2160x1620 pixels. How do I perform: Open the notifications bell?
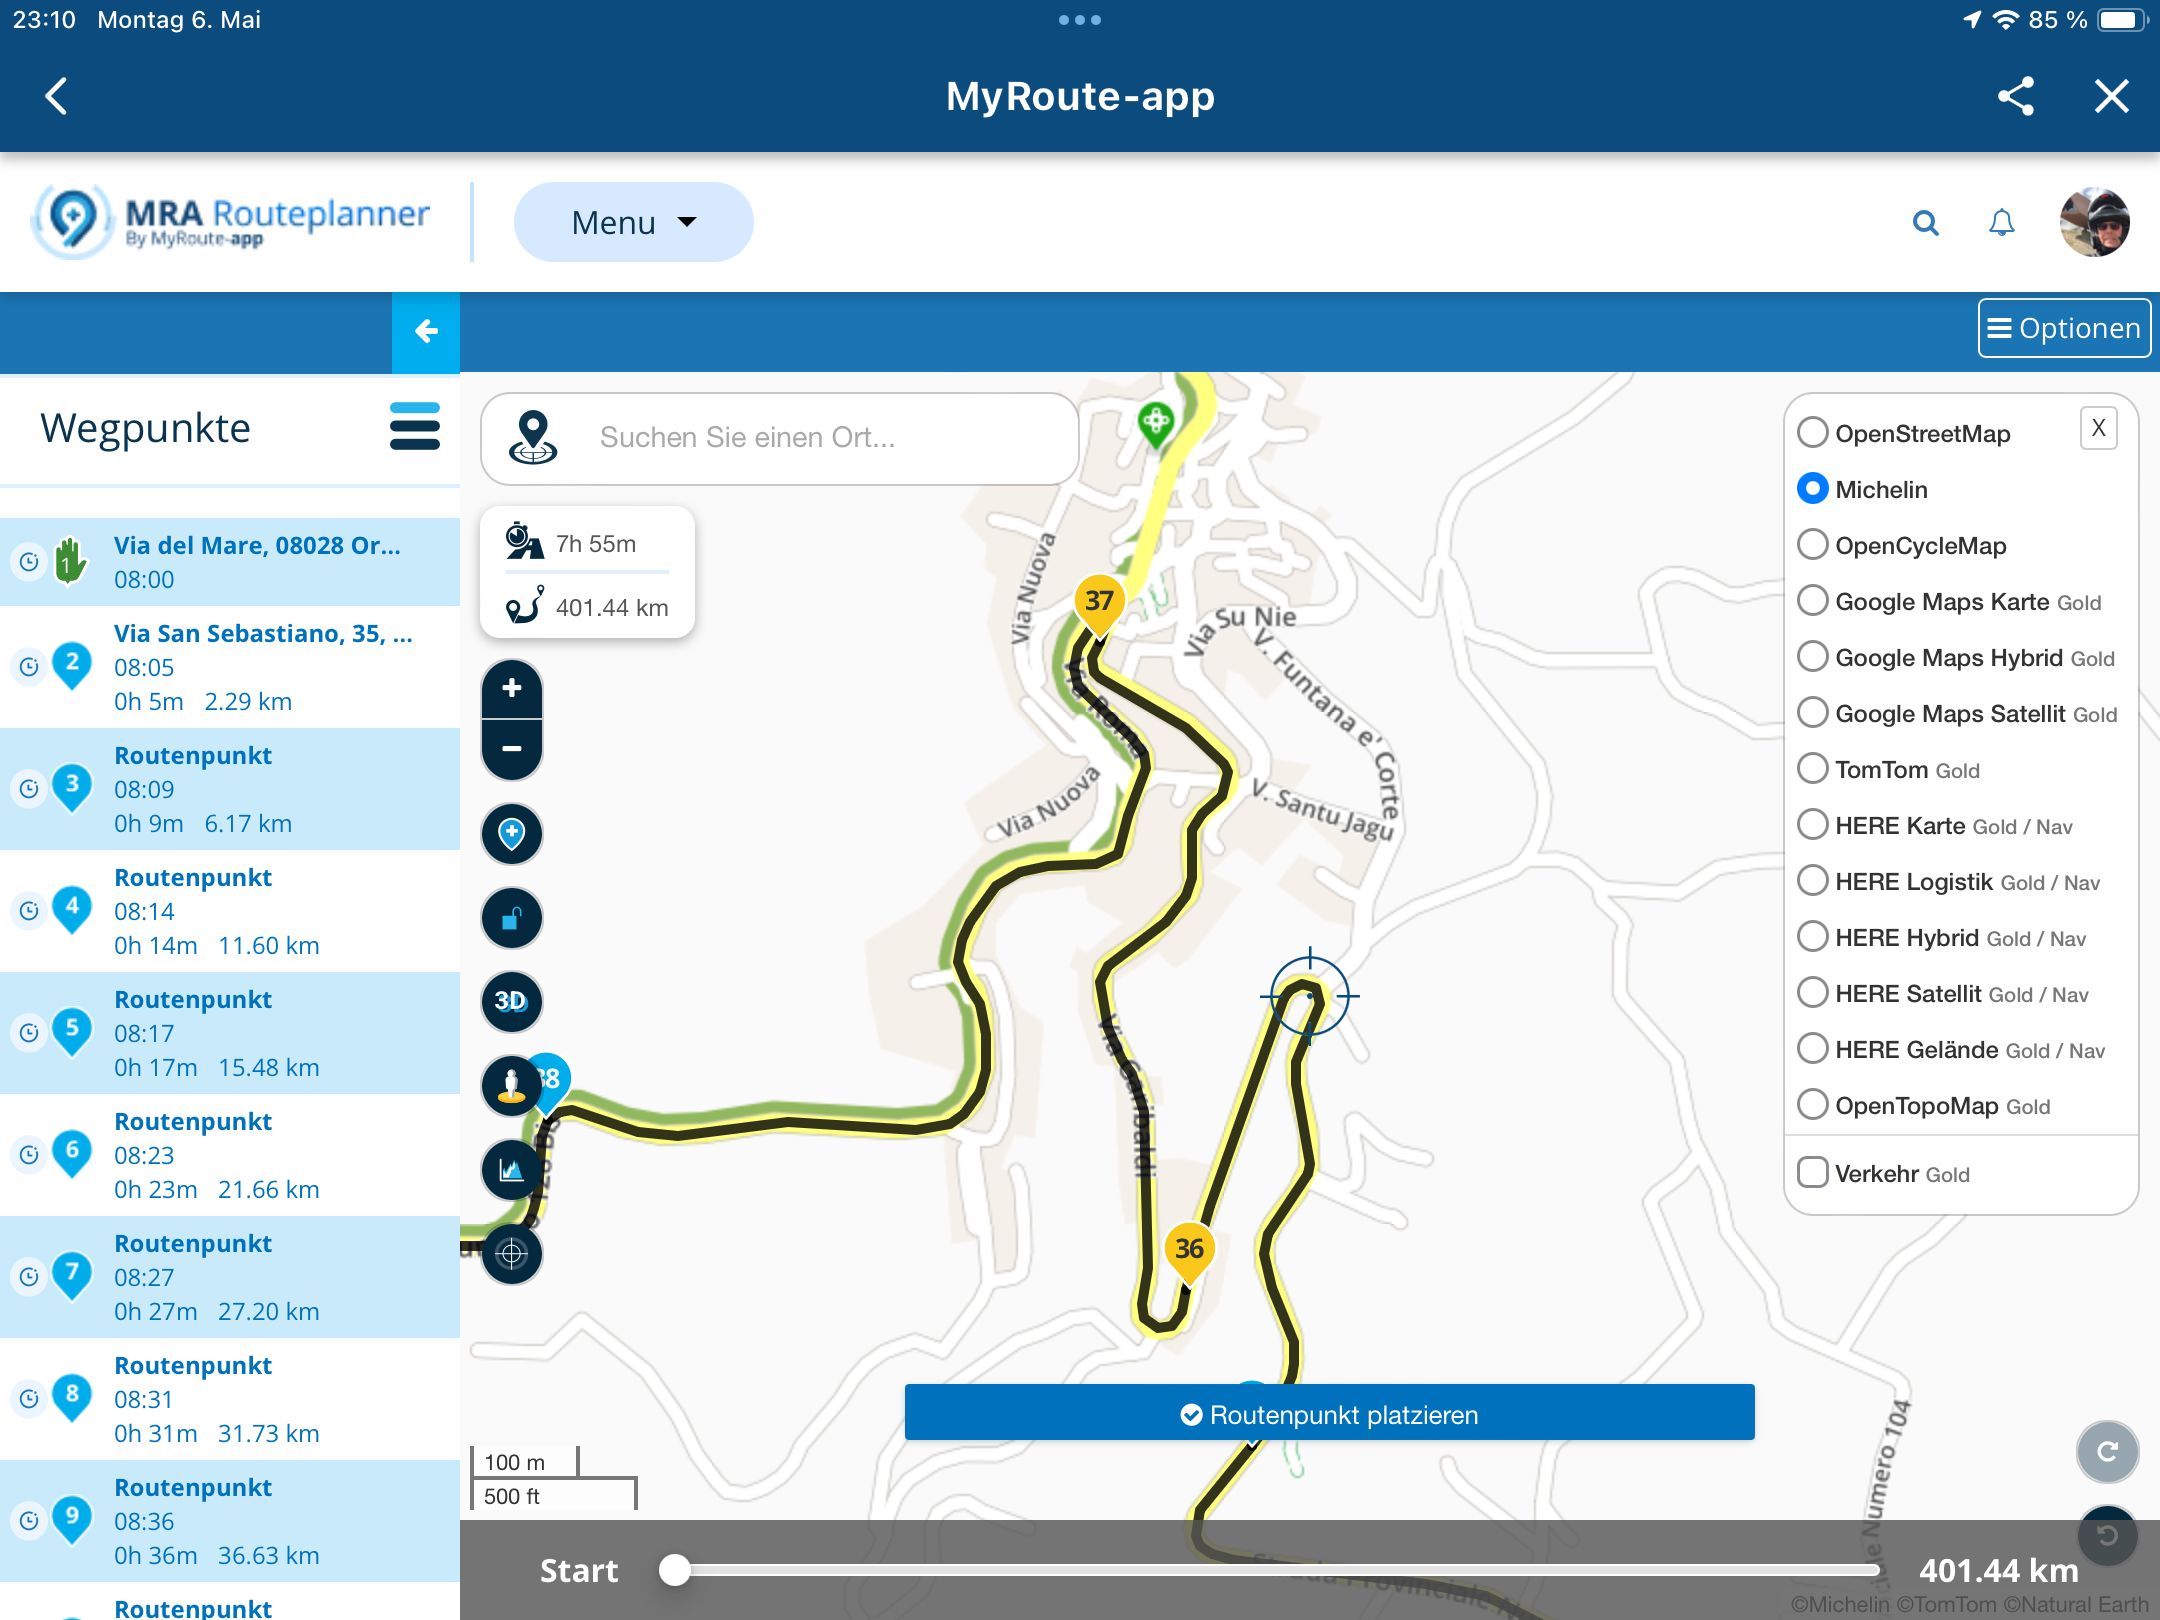point(2001,222)
